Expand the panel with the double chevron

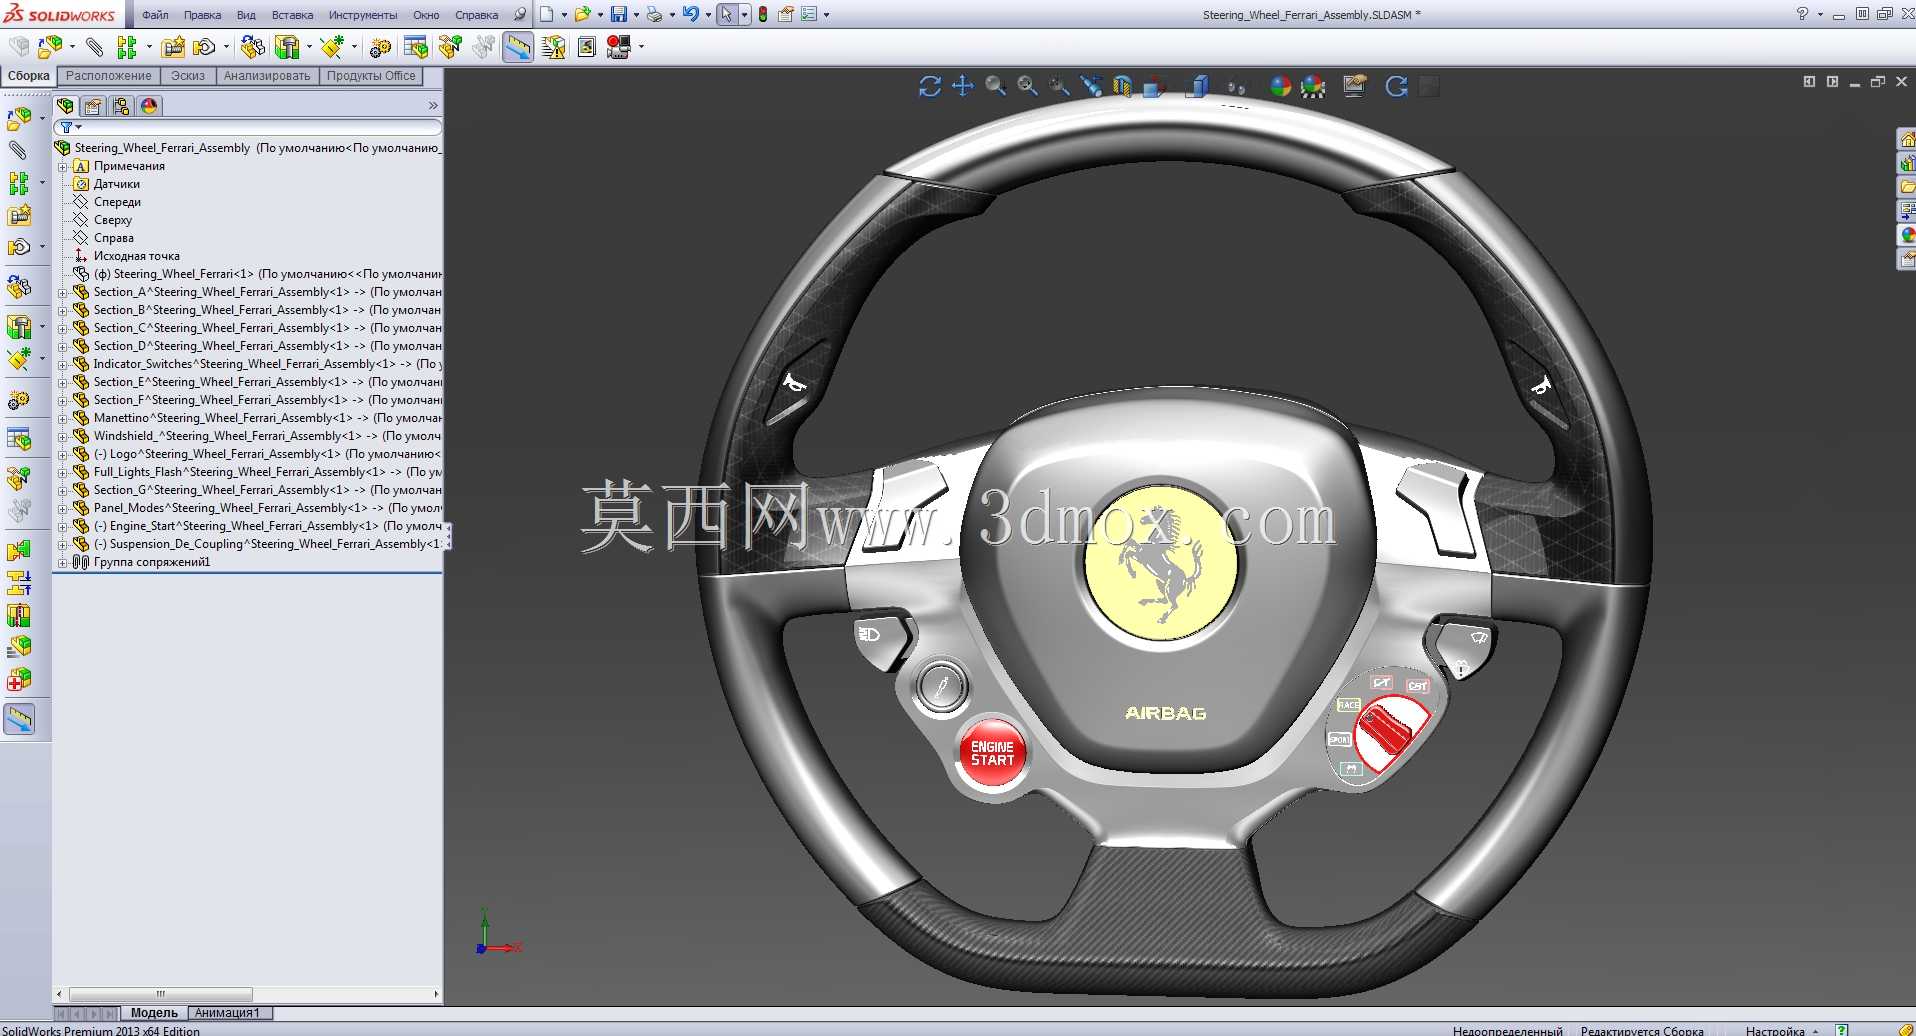click(x=433, y=105)
